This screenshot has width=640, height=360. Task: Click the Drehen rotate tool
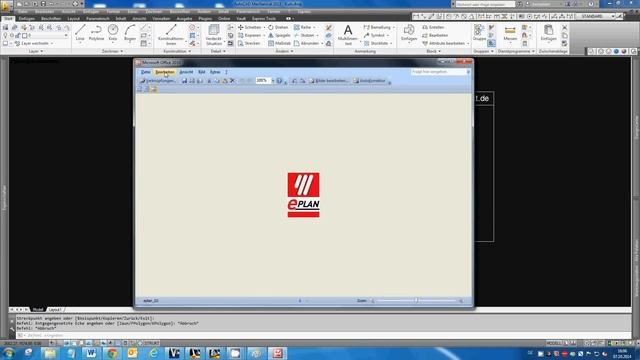(278, 27)
